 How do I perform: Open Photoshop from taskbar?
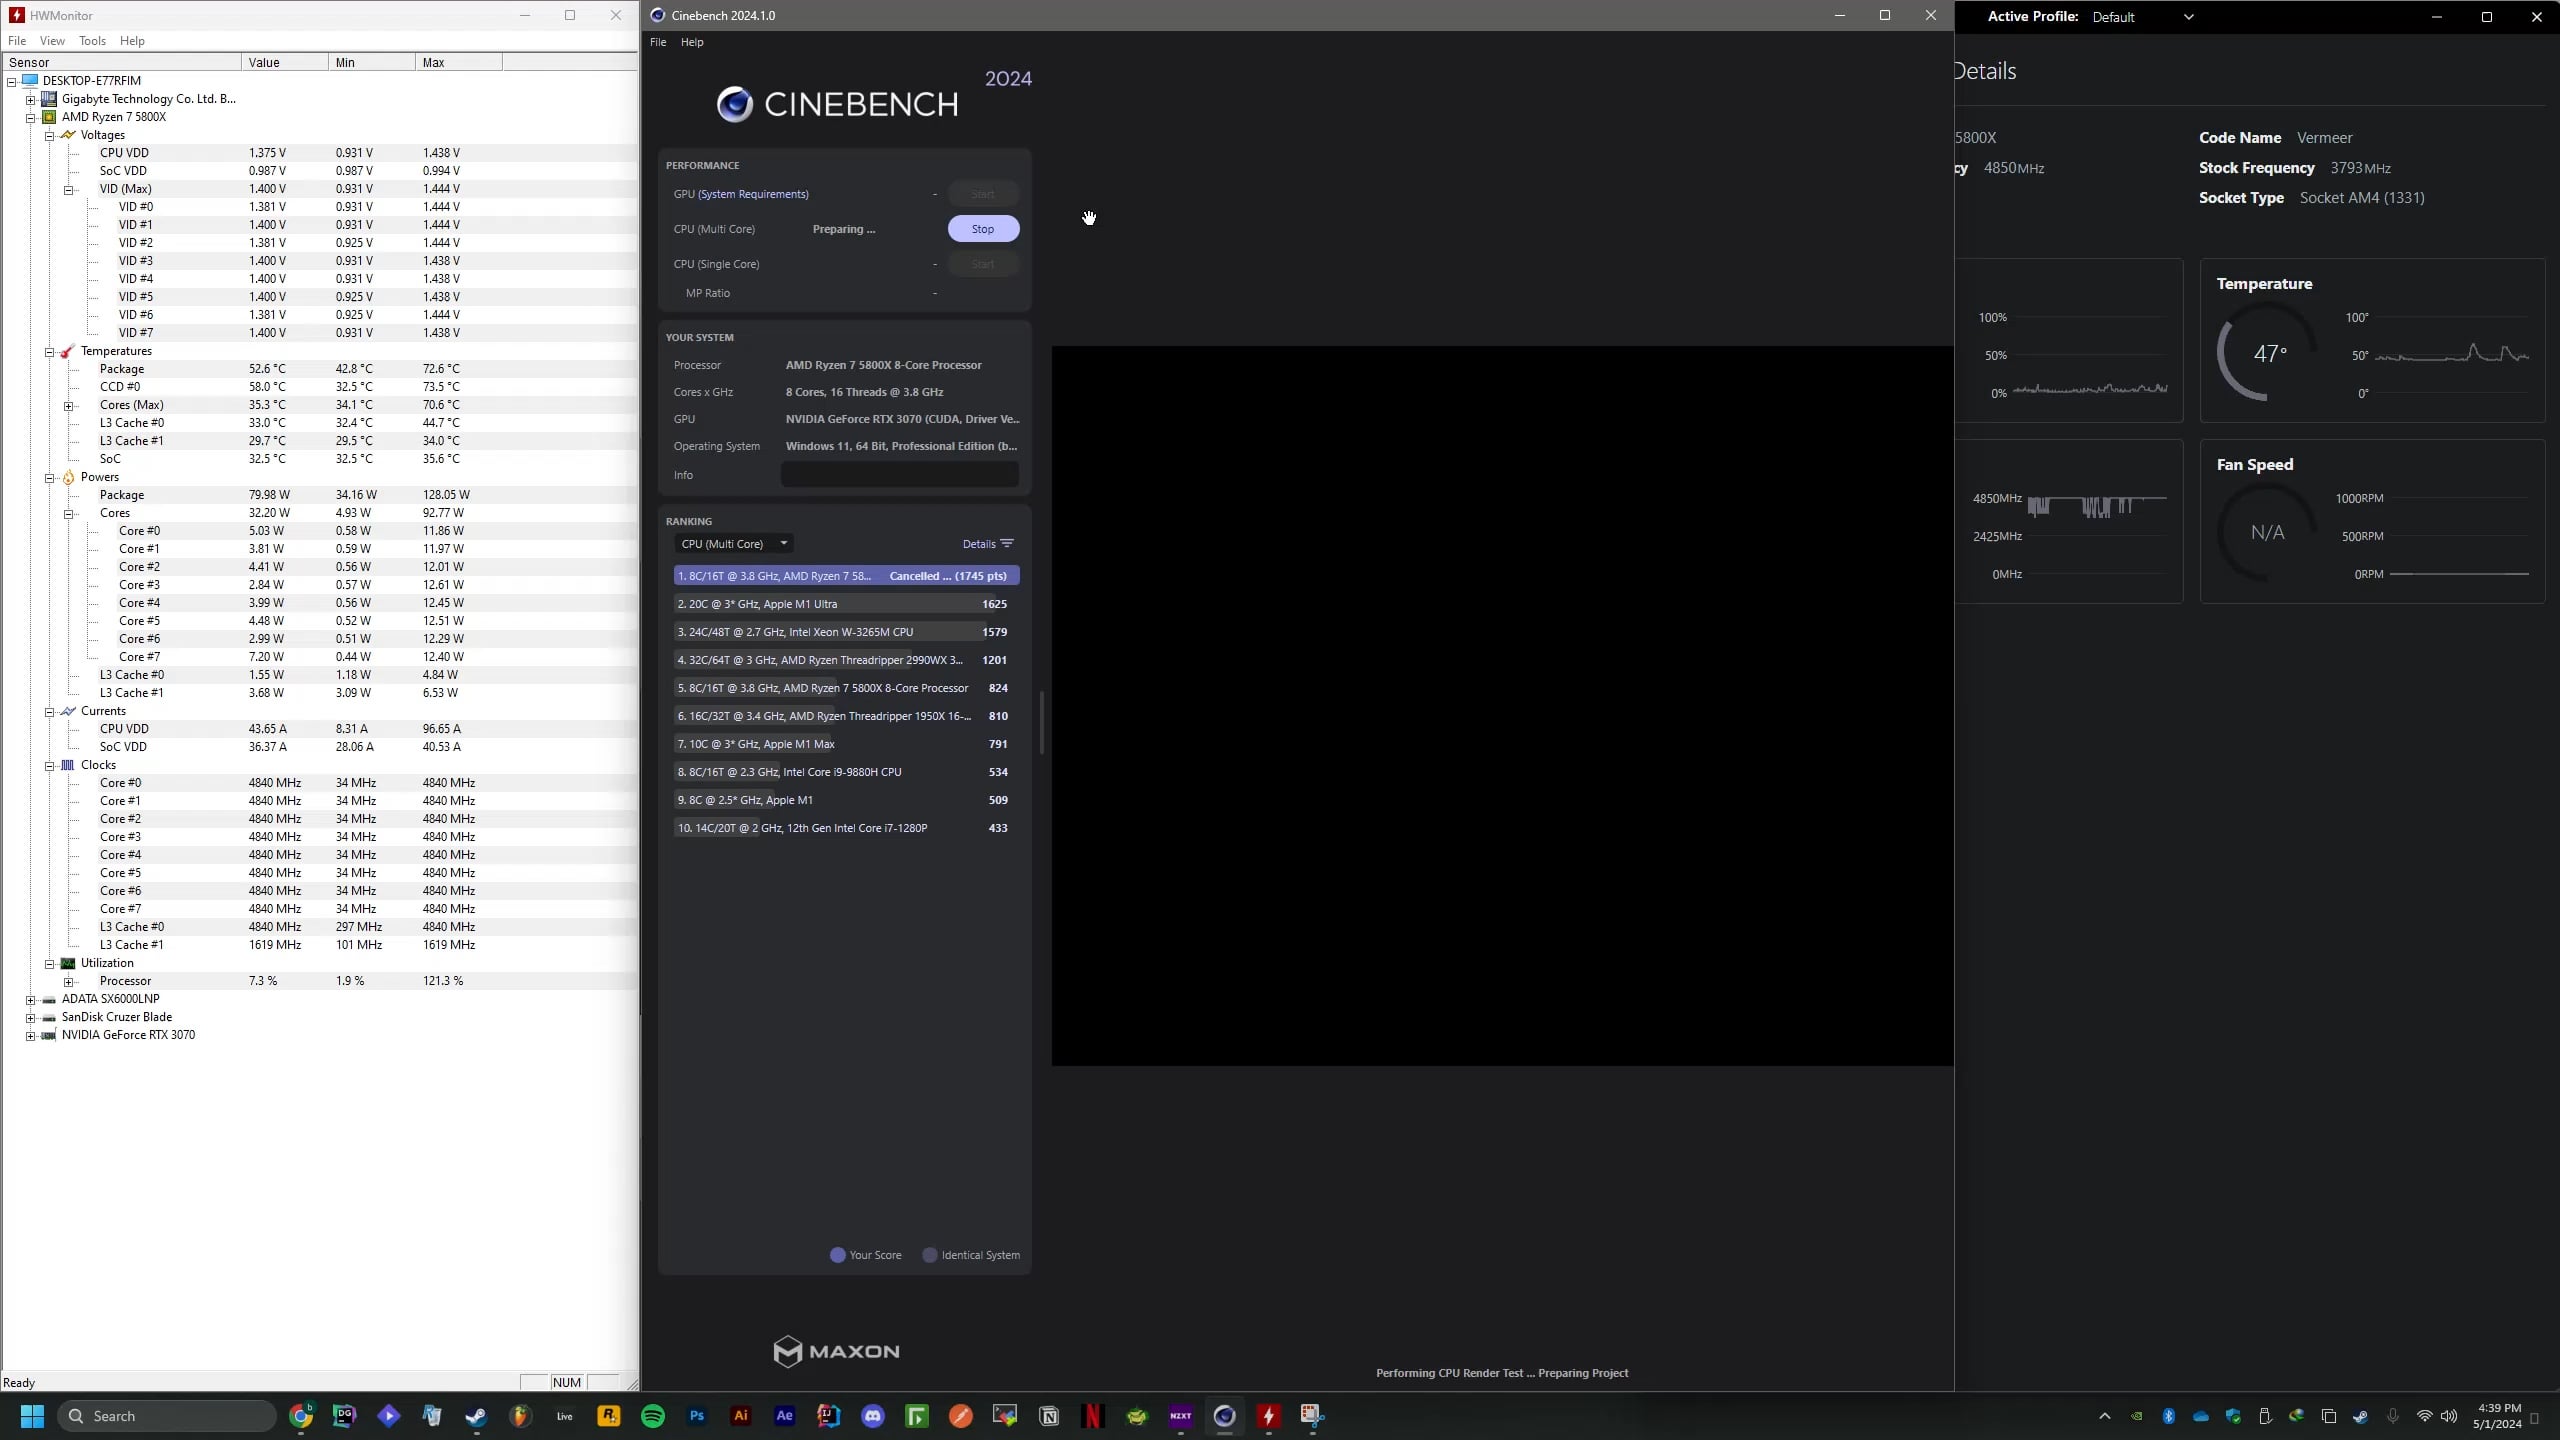pyautogui.click(x=697, y=1416)
